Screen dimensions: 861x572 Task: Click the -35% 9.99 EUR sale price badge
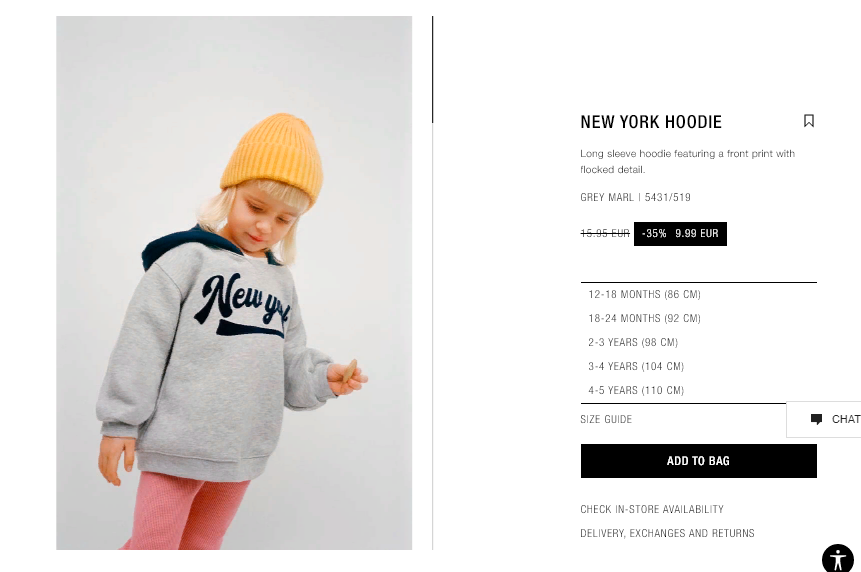[x=680, y=234]
